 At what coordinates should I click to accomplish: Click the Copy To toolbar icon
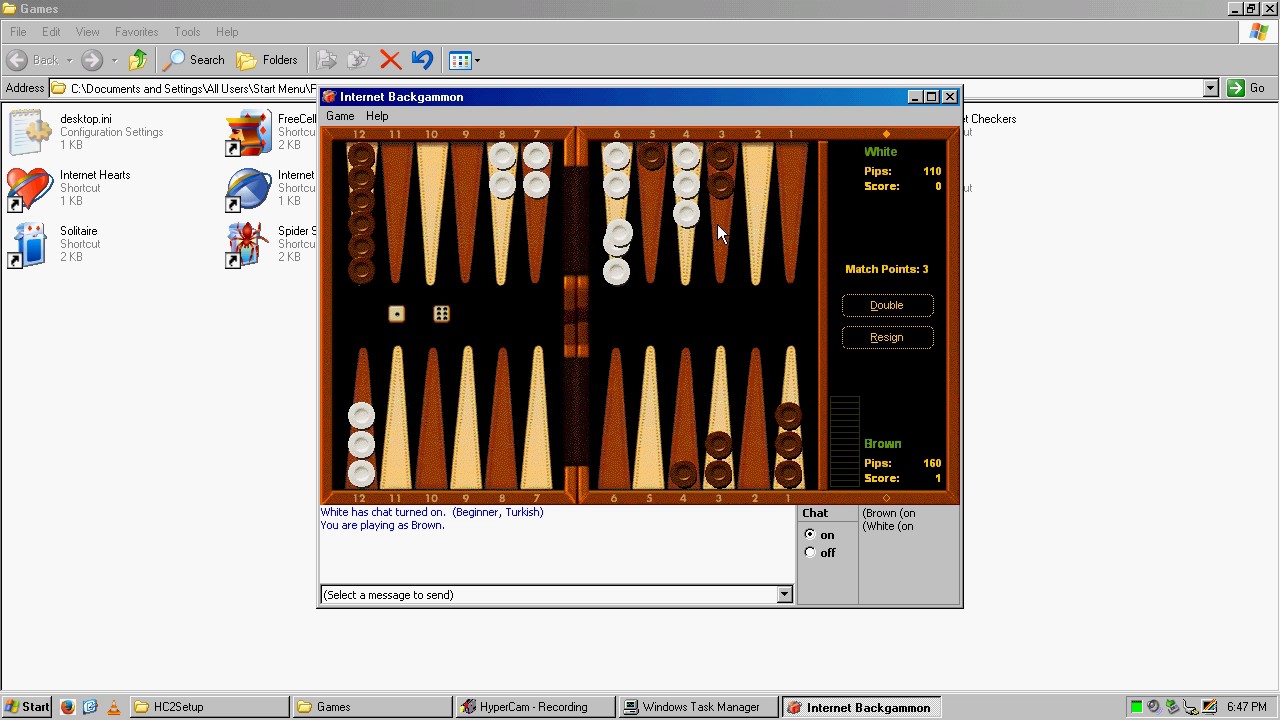(x=357, y=60)
